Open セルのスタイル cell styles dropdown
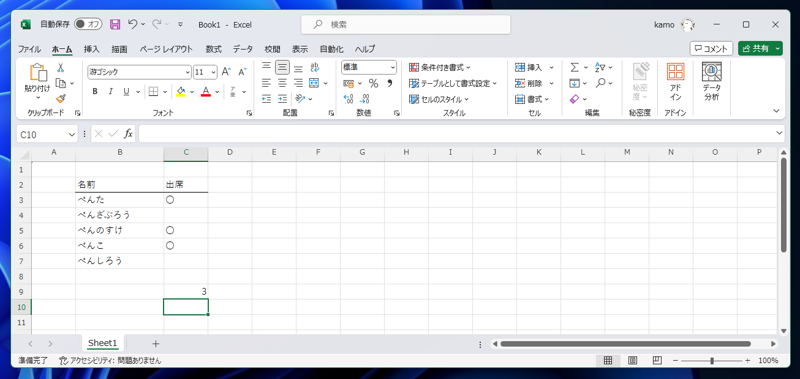800x379 pixels. pos(439,99)
